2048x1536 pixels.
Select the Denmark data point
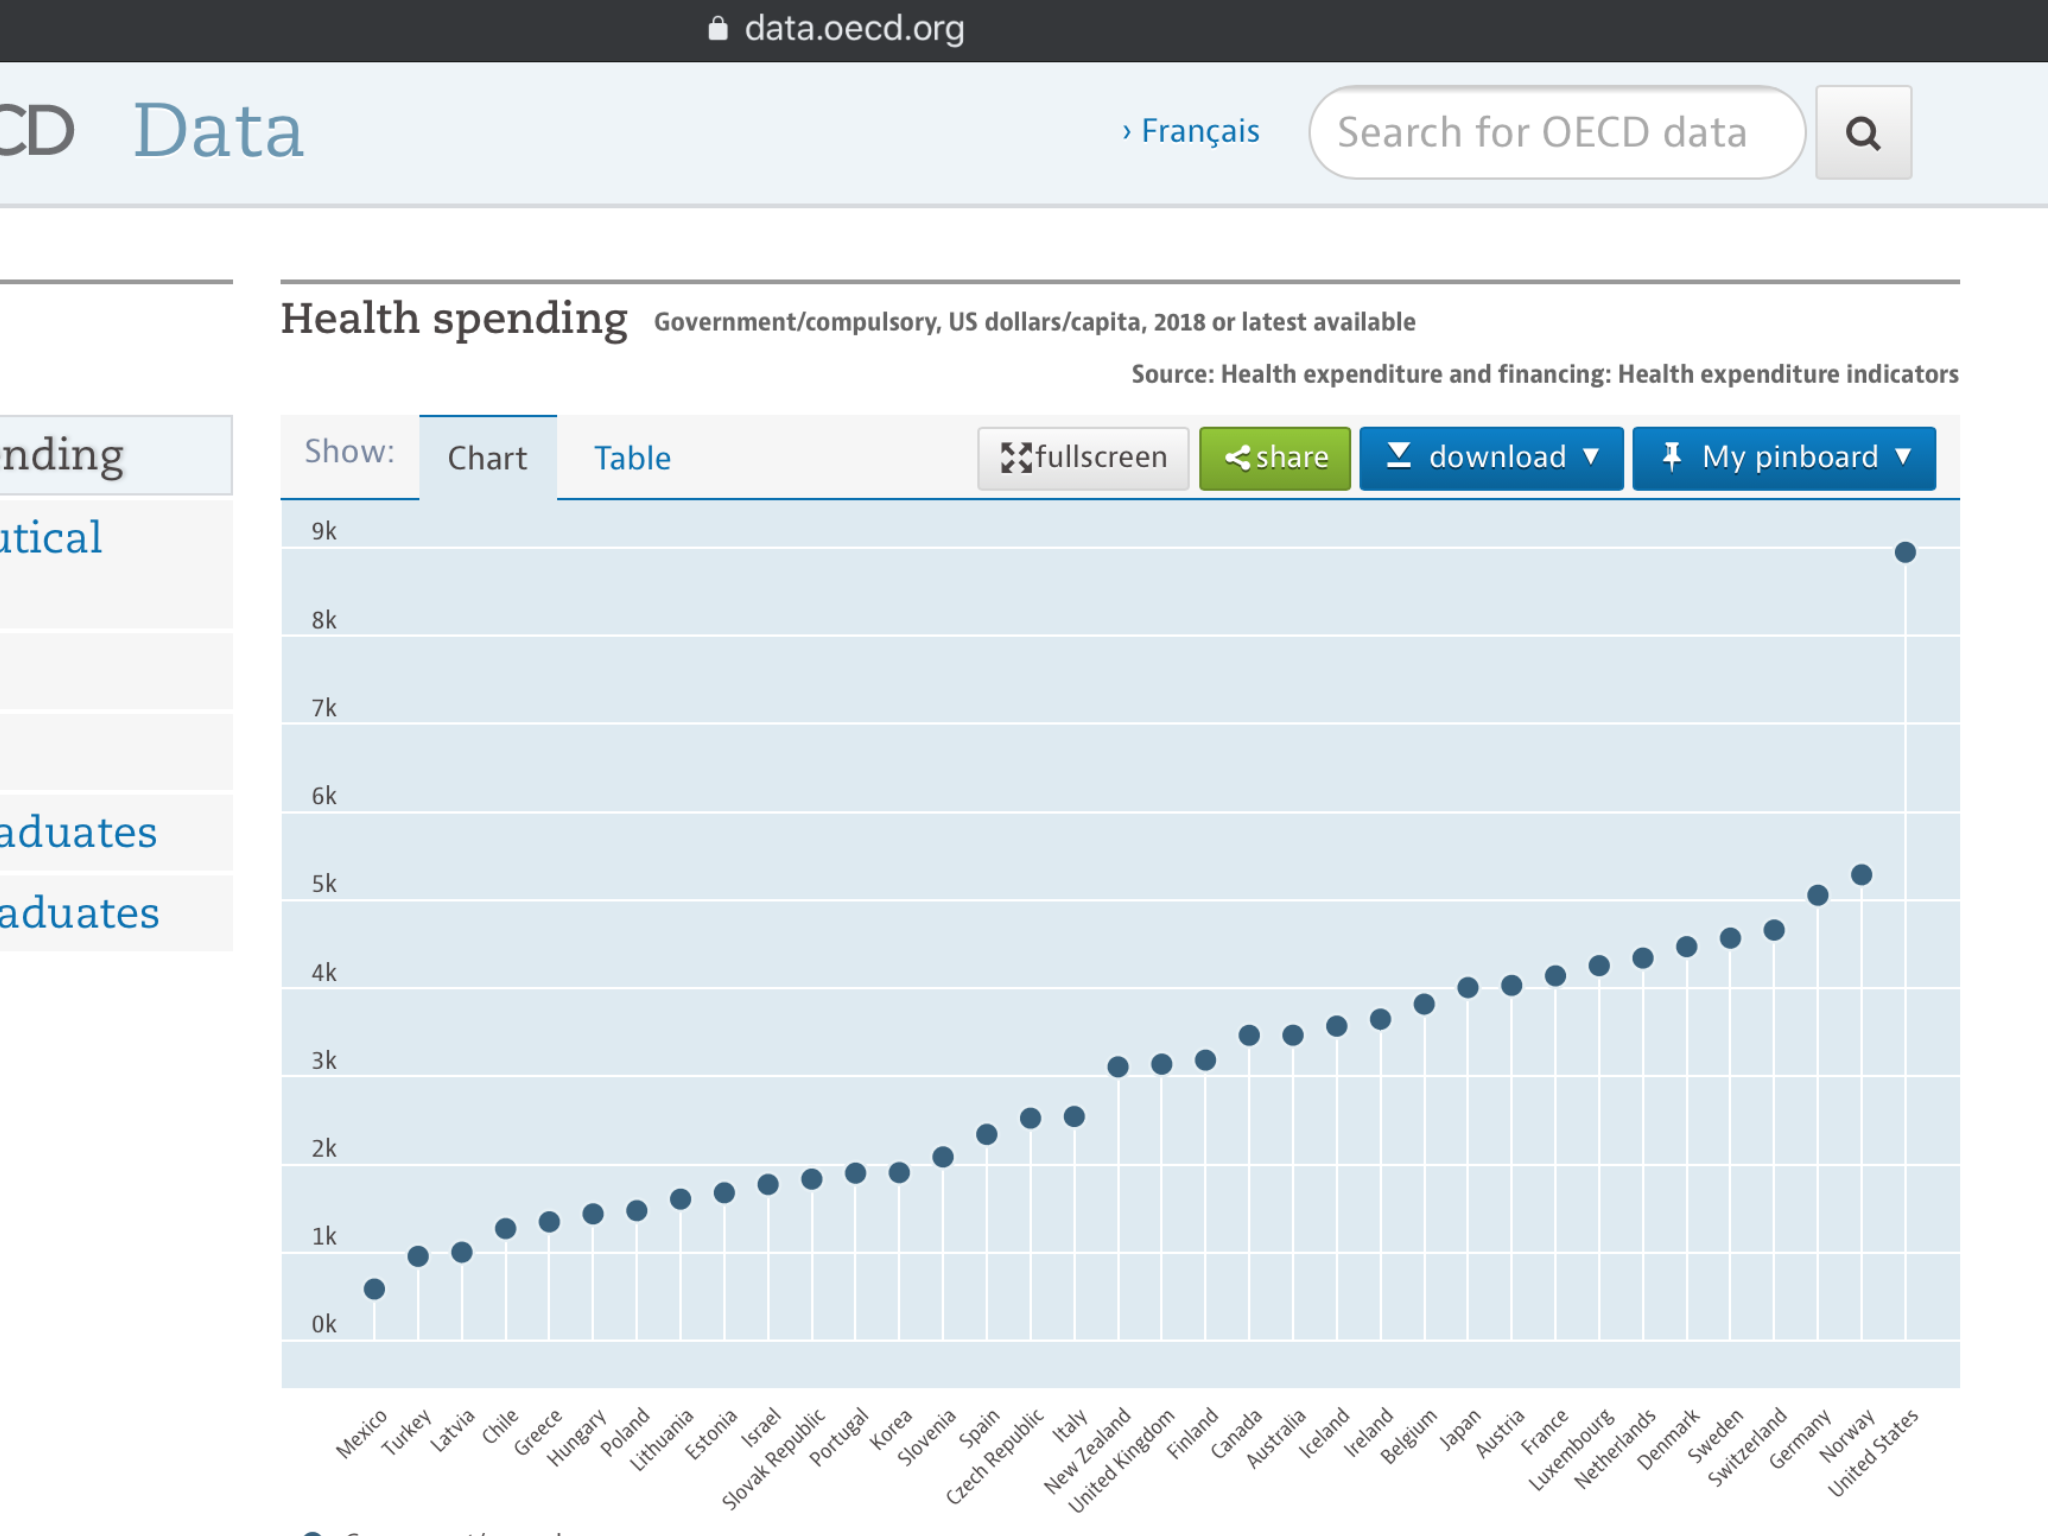[x=1686, y=946]
